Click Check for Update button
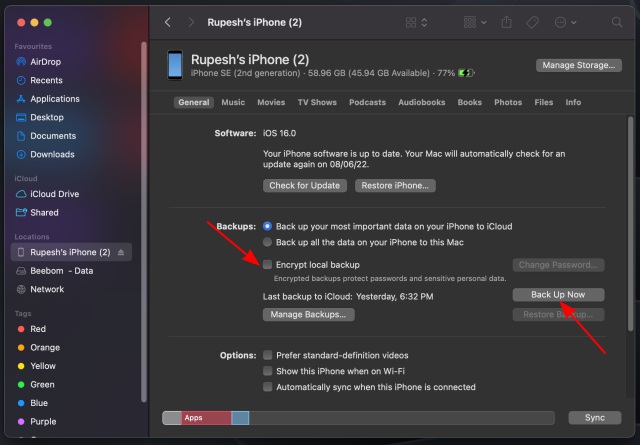Image resolution: width=640 pixels, height=445 pixels. coord(304,186)
